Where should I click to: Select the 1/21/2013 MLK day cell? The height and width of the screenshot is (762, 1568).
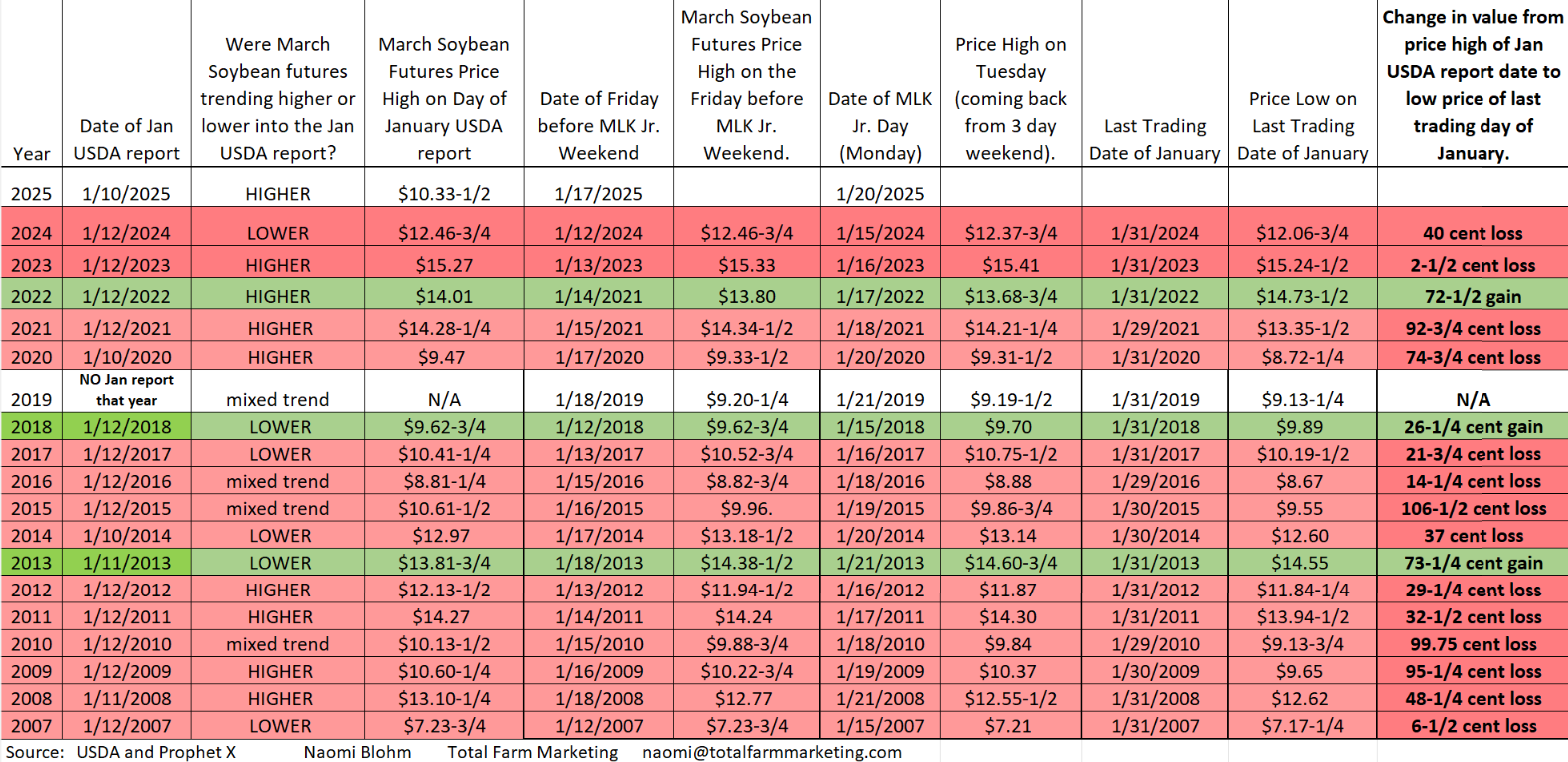879,562
